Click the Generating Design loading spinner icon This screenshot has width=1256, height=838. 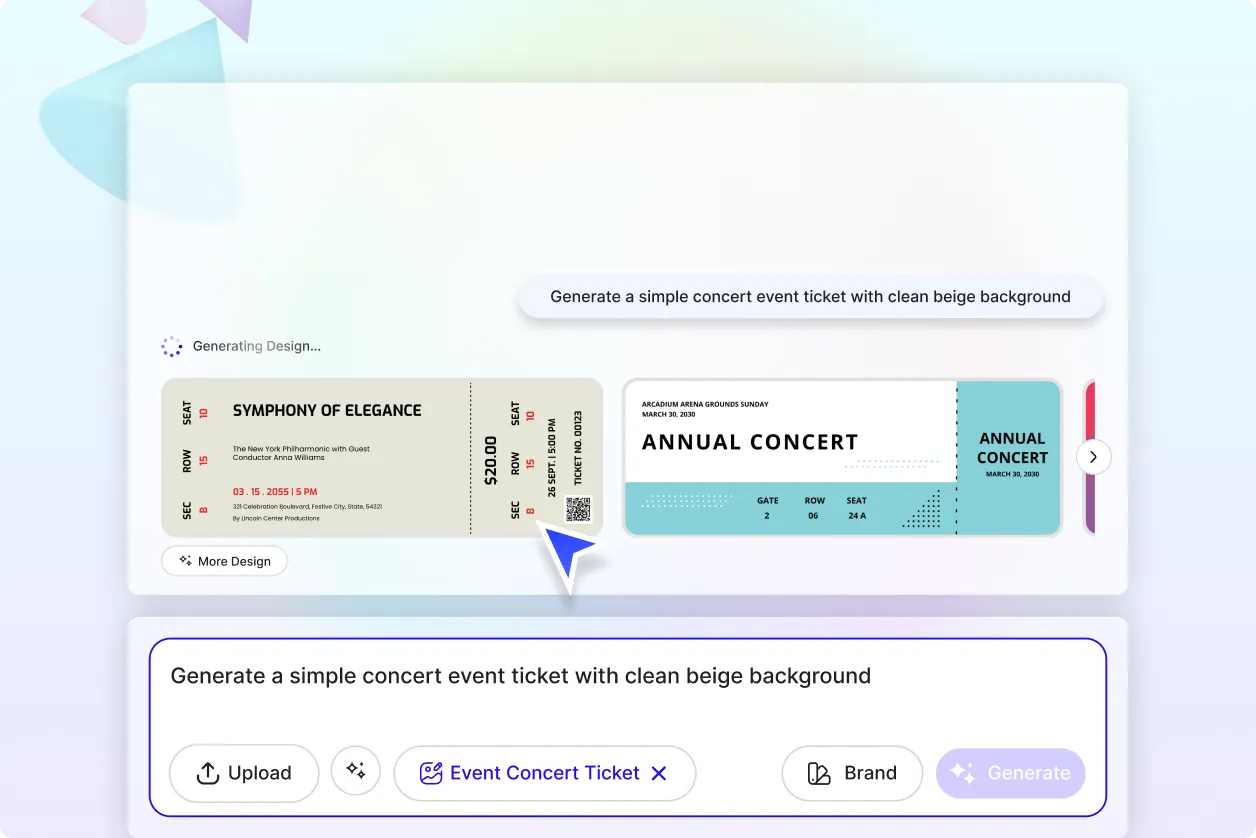pyautogui.click(x=172, y=345)
